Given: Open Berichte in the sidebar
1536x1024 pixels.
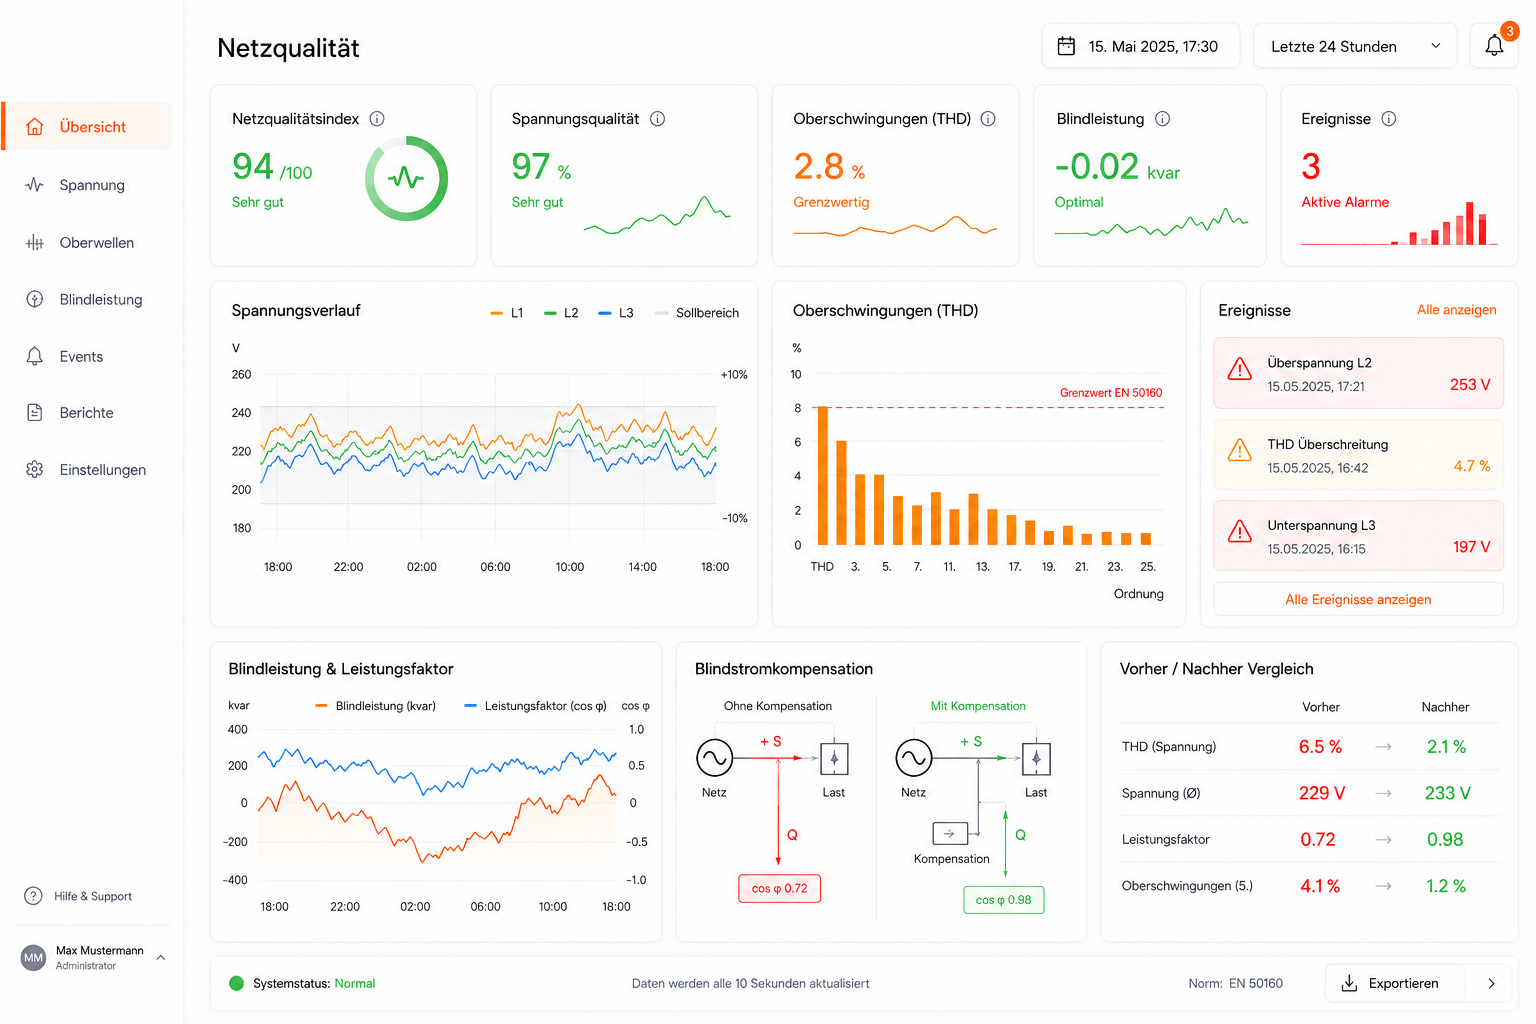Looking at the screenshot, I should tap(87, 413).
